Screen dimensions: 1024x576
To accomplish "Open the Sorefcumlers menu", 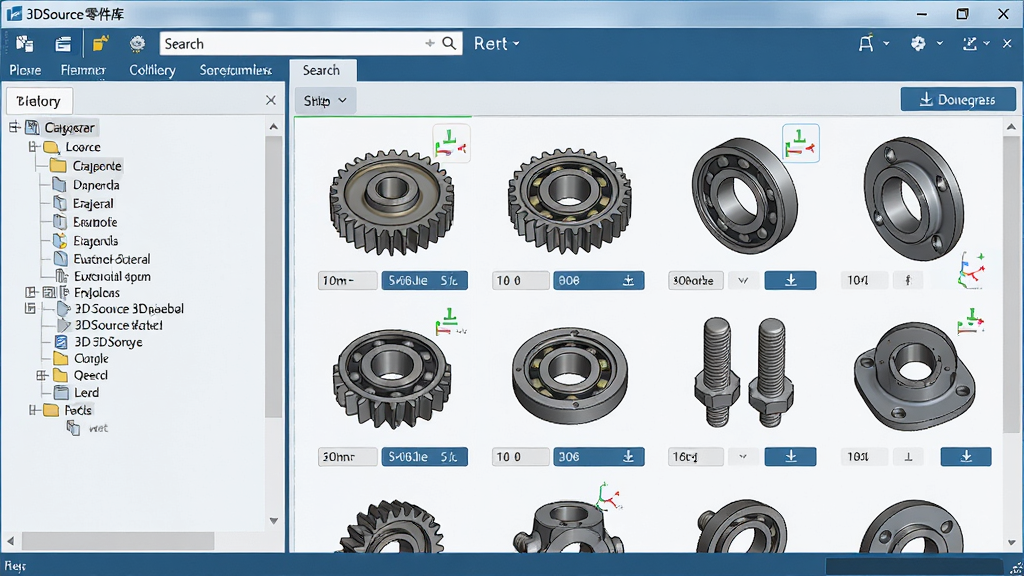I will 235,70.
